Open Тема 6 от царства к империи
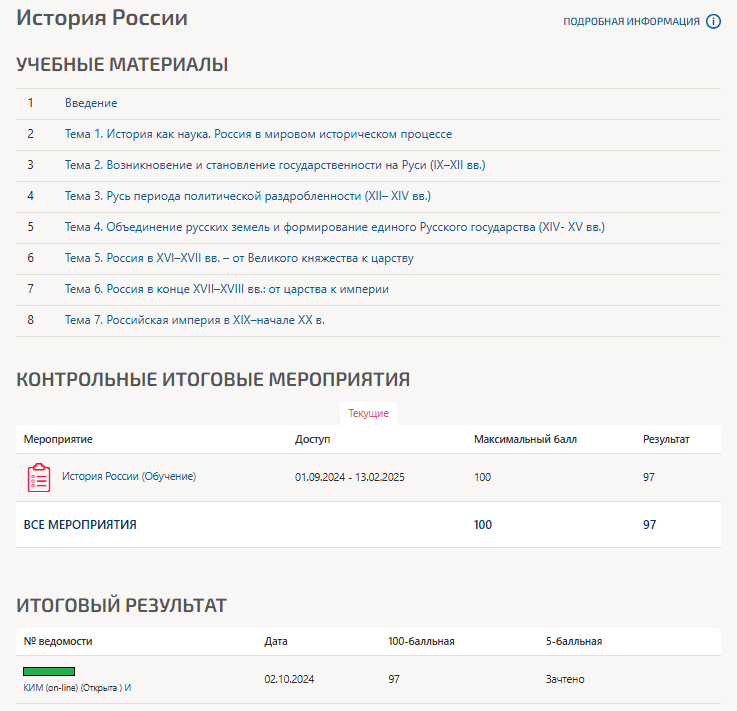Viewport: 737px width, 711px height. point(226,289)
